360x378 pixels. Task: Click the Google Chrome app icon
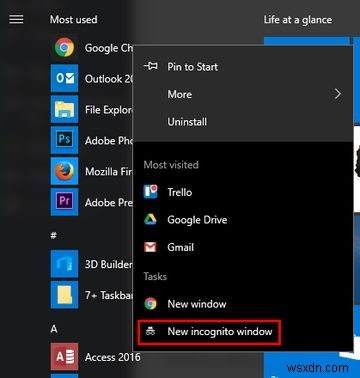click(64, 47)
